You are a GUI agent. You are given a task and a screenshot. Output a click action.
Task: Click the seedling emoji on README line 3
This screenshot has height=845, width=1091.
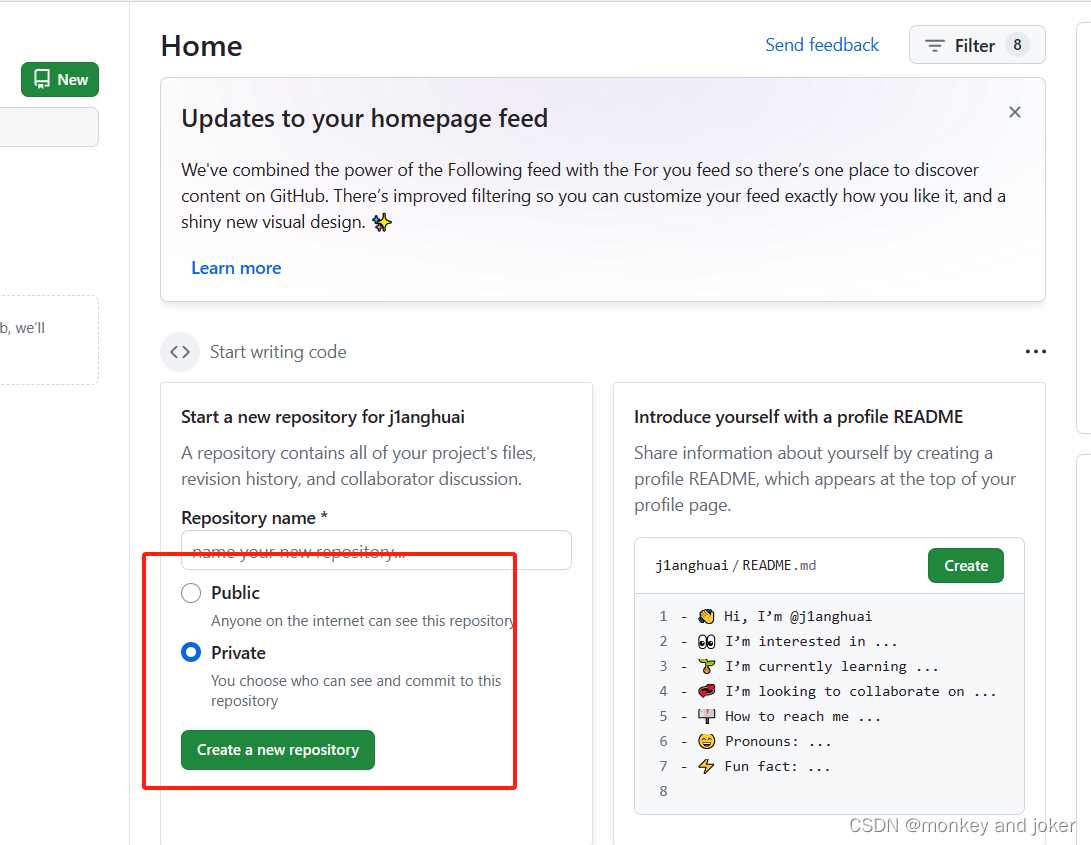coord(706,667)
